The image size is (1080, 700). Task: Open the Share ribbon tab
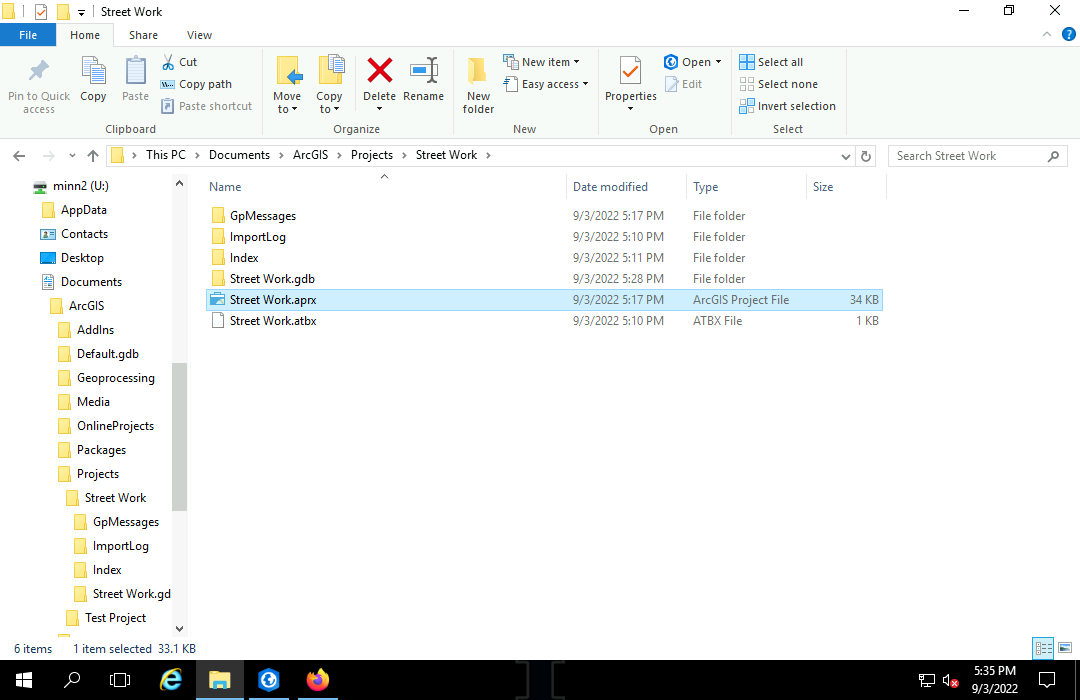tap(143, 35)
